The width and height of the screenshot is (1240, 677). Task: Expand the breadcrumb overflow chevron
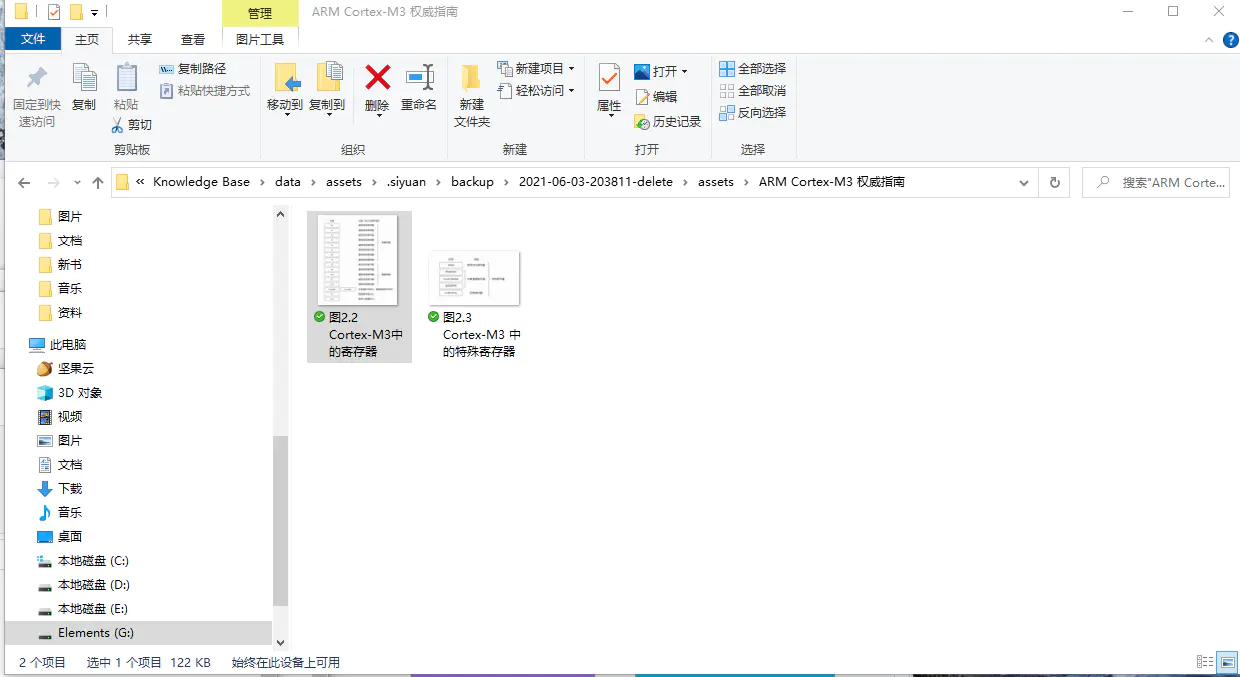pyautogui.click(x=140, y=182)
